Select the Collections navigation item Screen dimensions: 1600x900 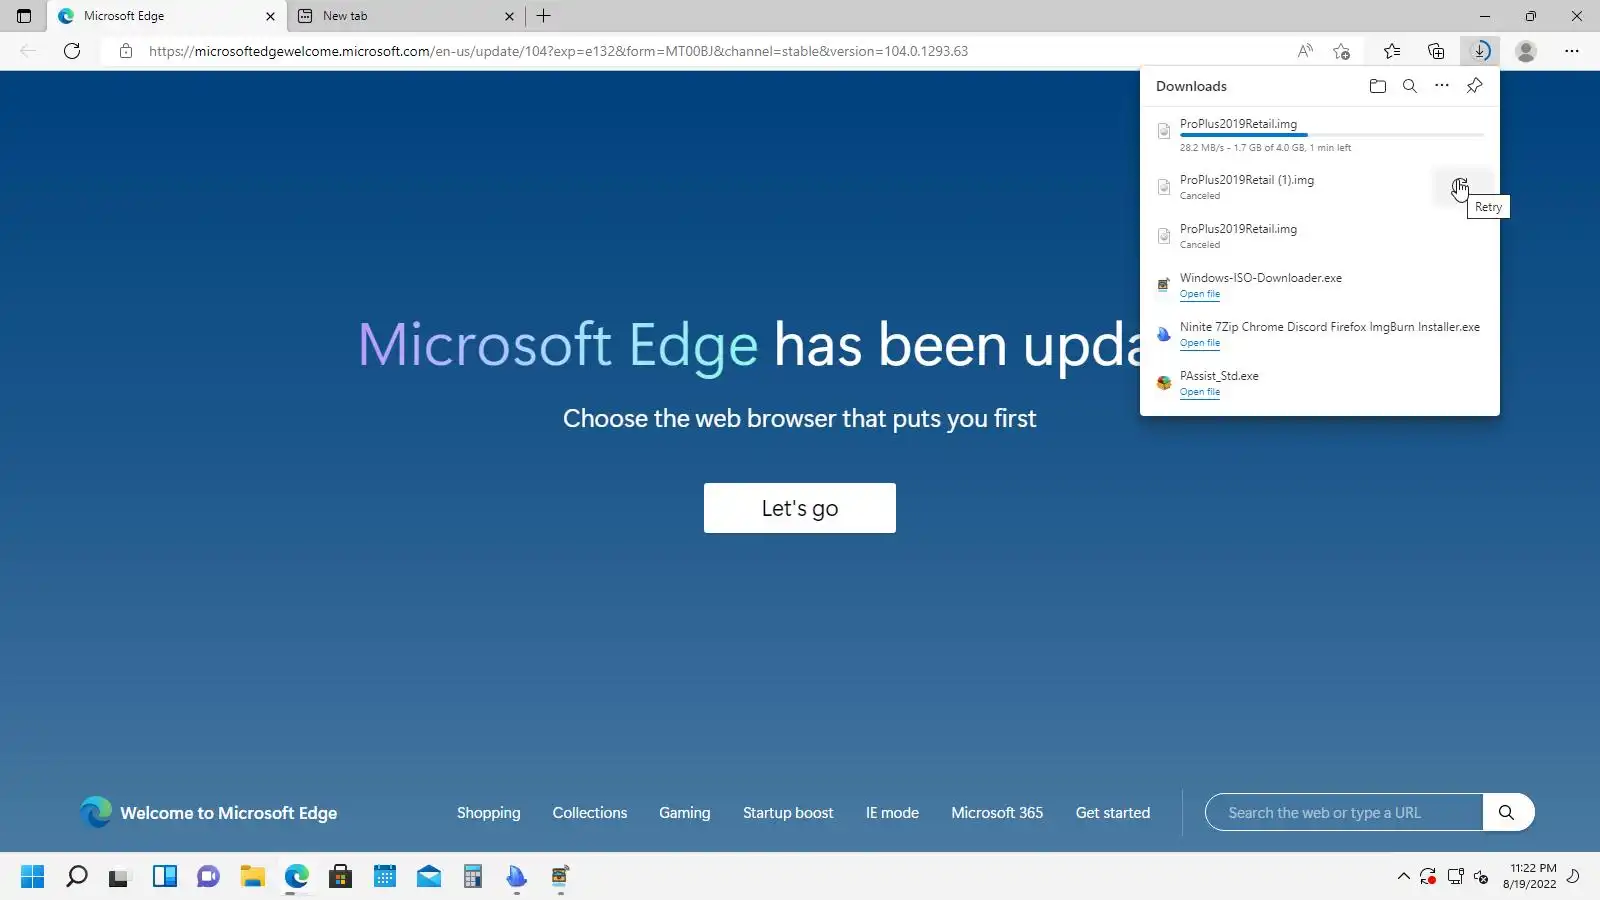[x=590, y=813]
